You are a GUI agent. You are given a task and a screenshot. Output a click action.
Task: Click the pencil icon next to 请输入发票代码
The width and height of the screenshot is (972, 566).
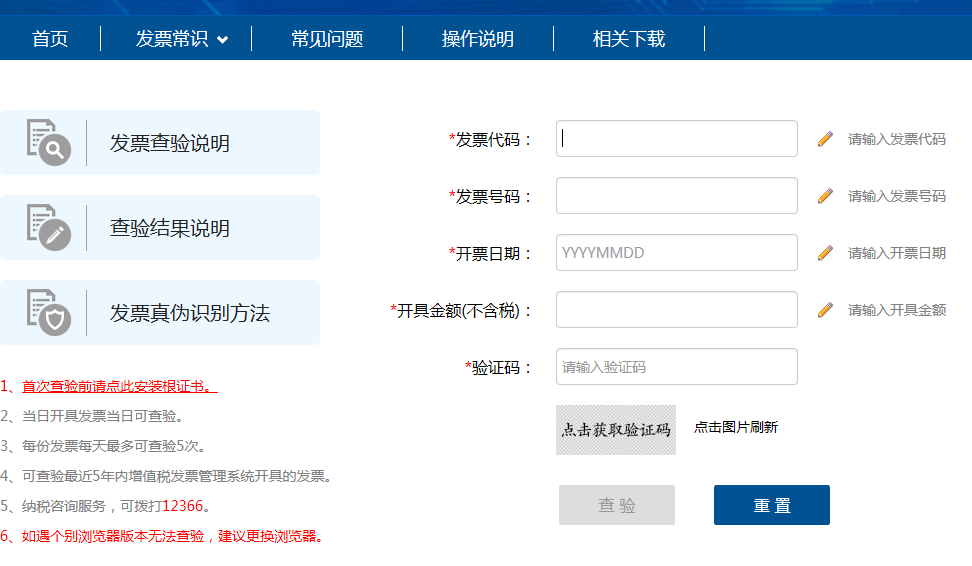tap(825, 139)
